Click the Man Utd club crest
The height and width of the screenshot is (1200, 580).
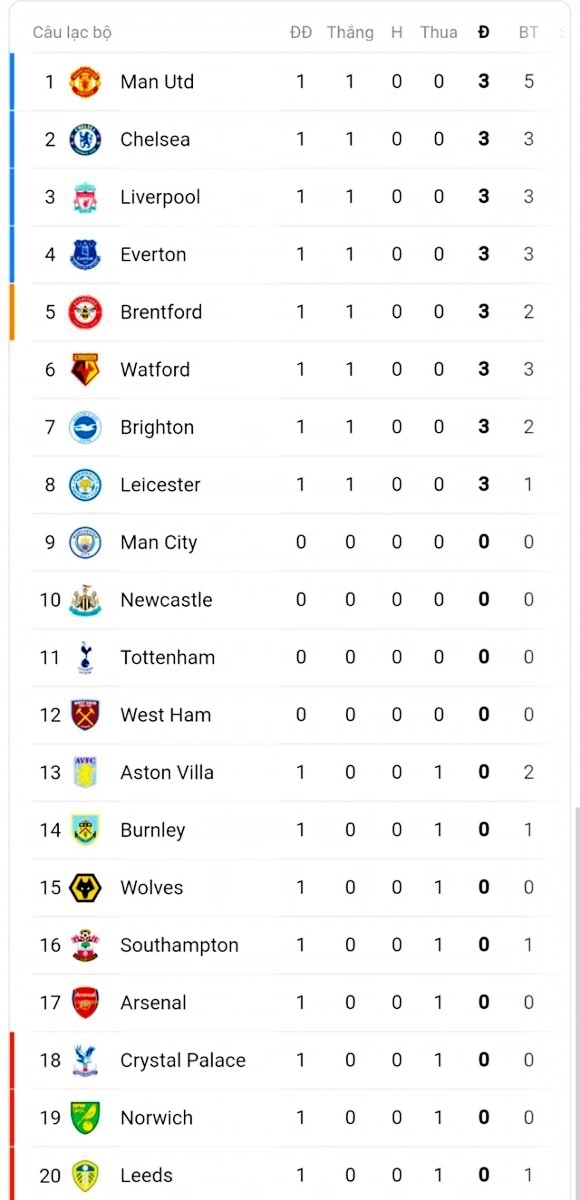pos(85,82)
